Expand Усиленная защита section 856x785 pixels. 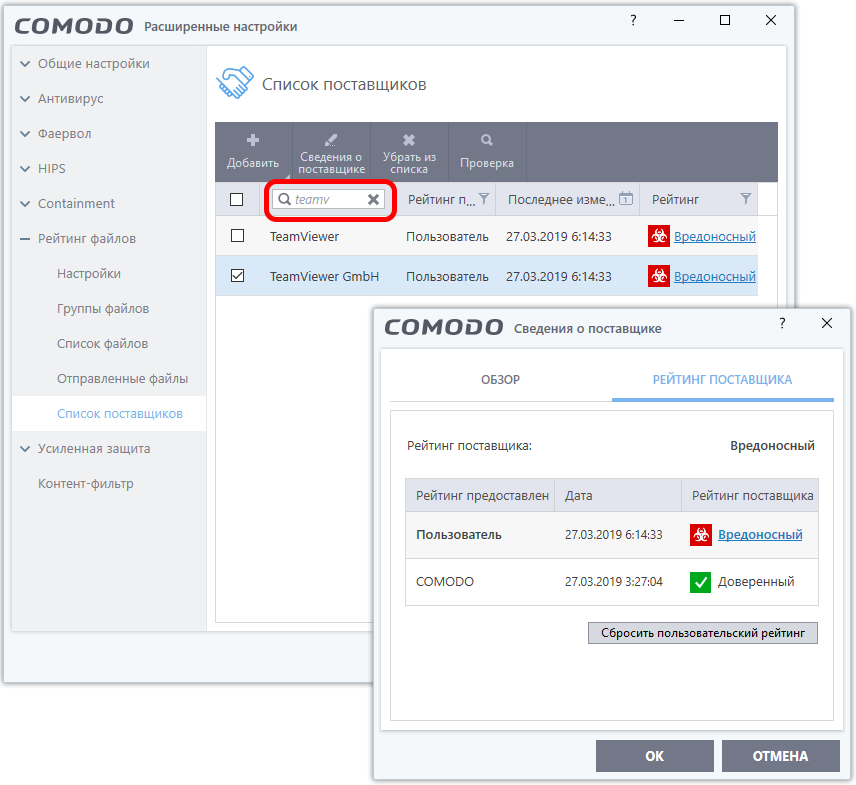(x=25, y=449)
